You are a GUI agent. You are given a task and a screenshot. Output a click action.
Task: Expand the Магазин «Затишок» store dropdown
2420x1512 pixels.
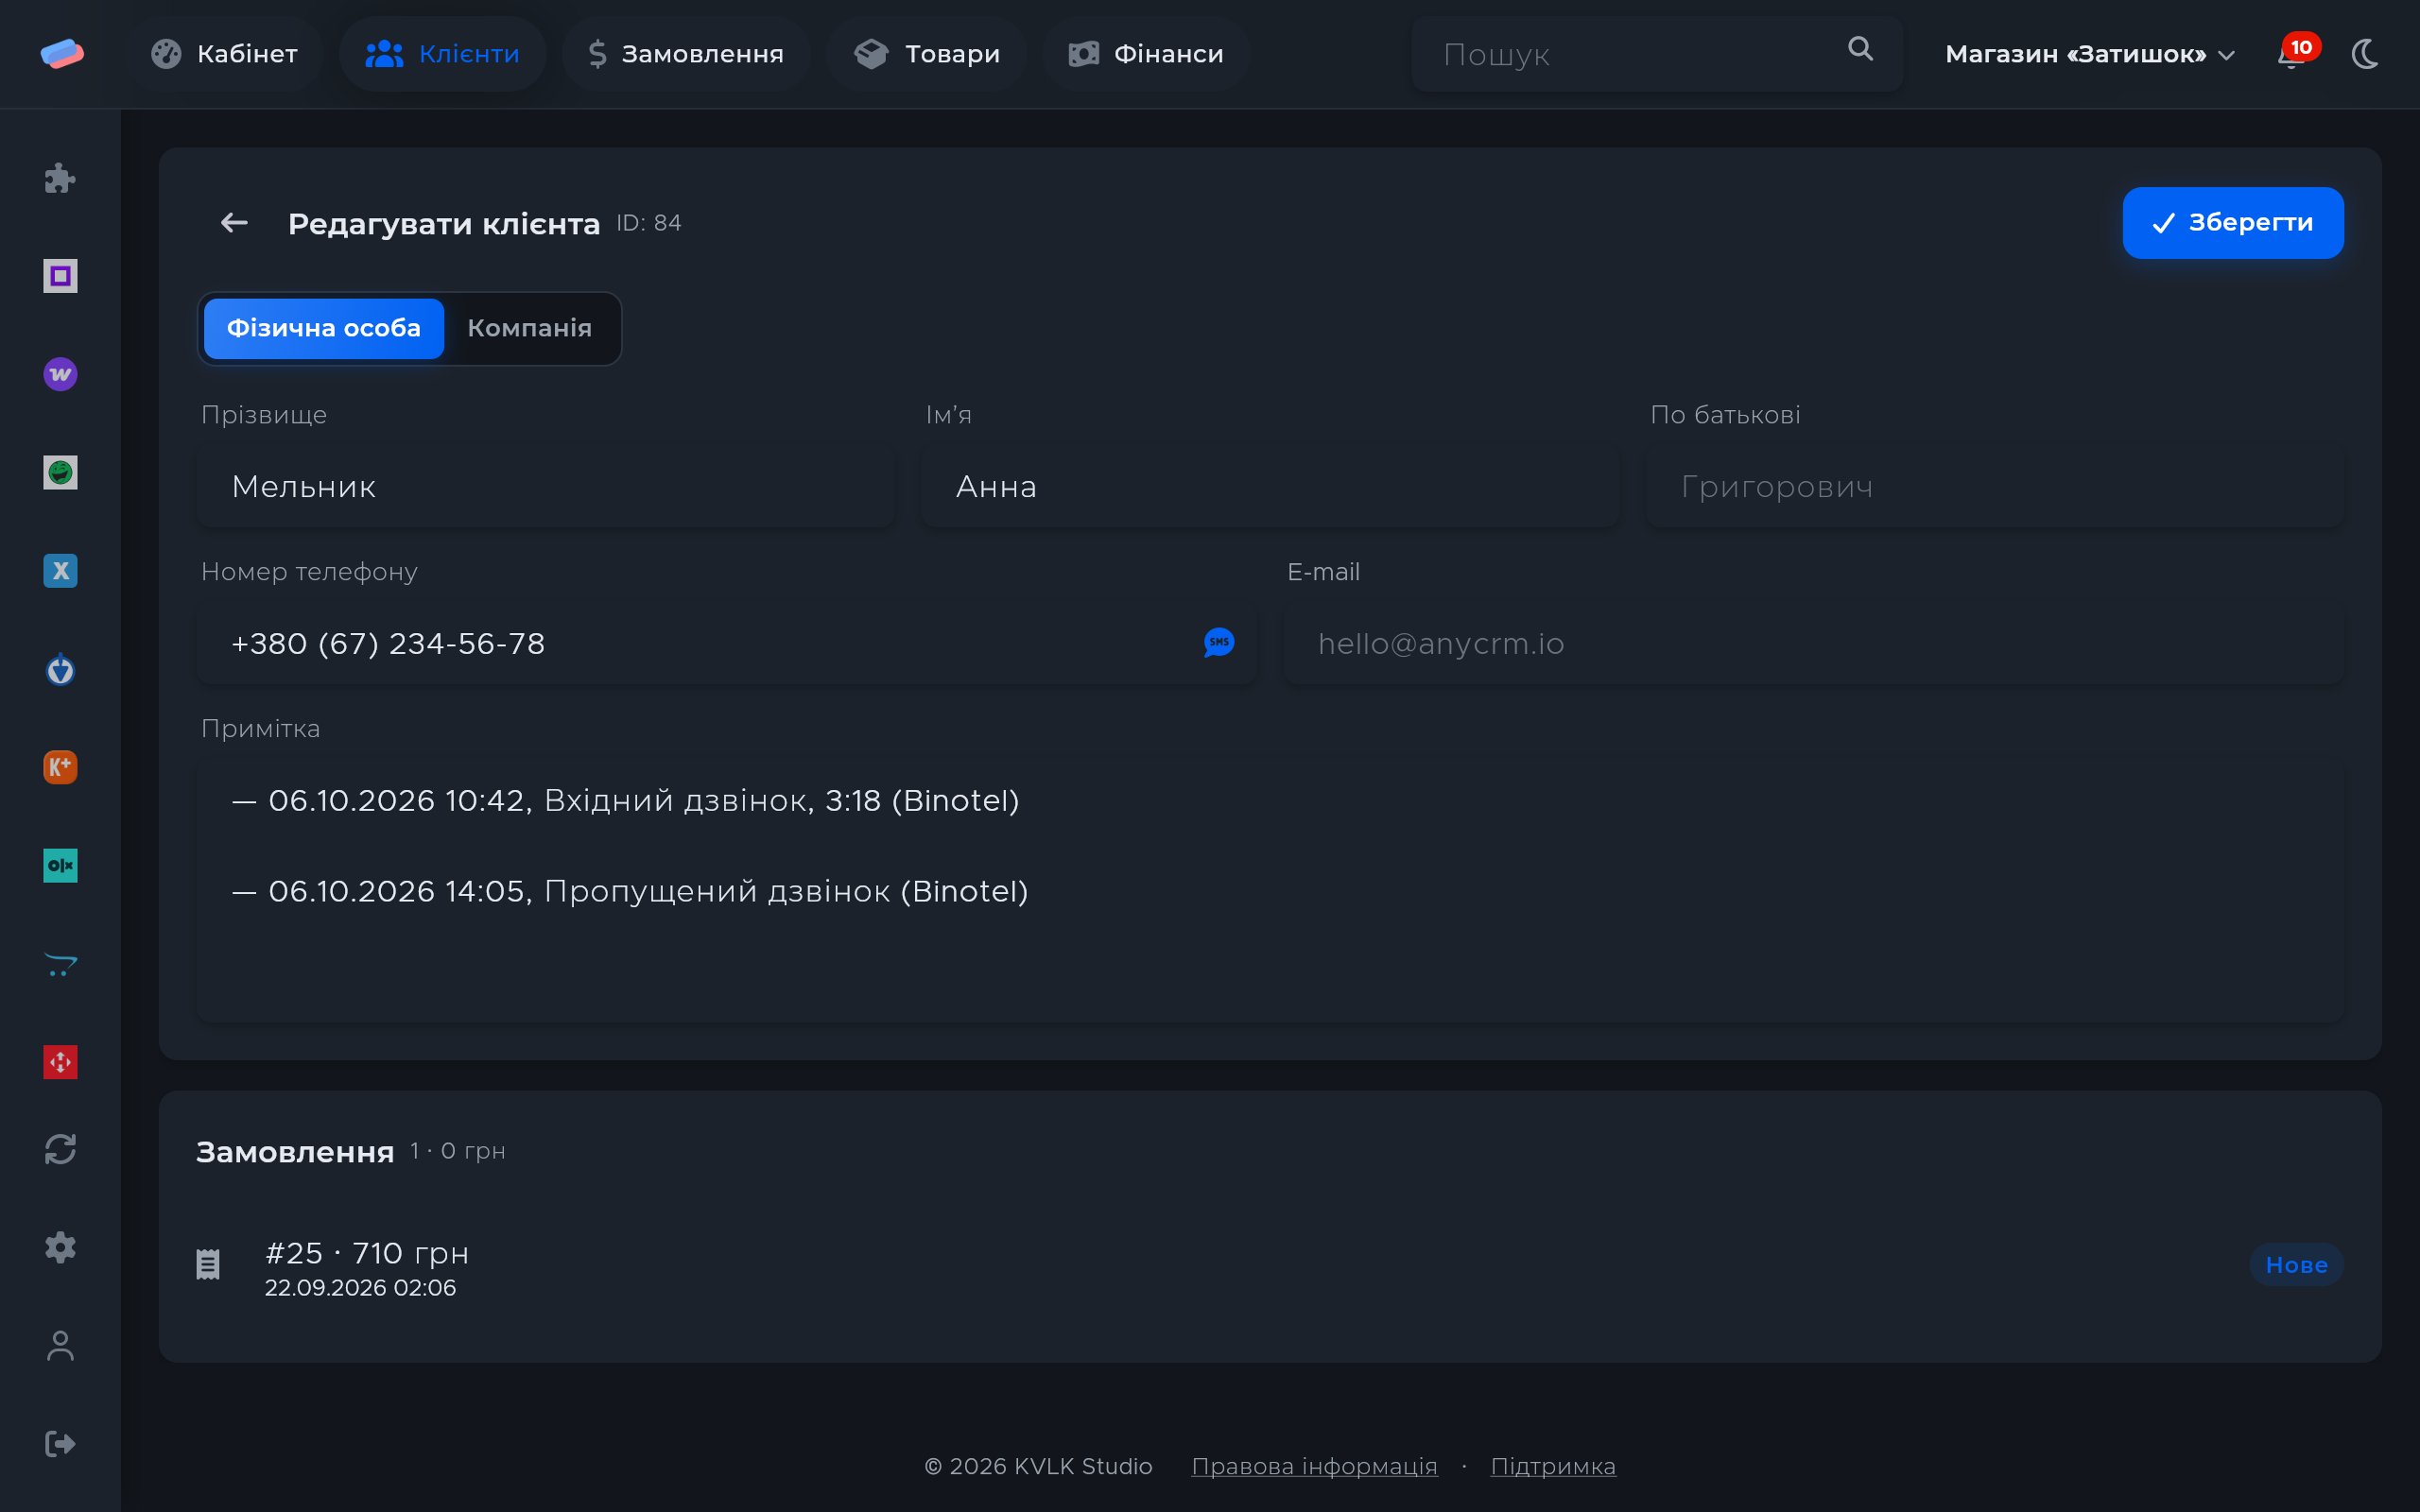click(x=2089, y=54)
